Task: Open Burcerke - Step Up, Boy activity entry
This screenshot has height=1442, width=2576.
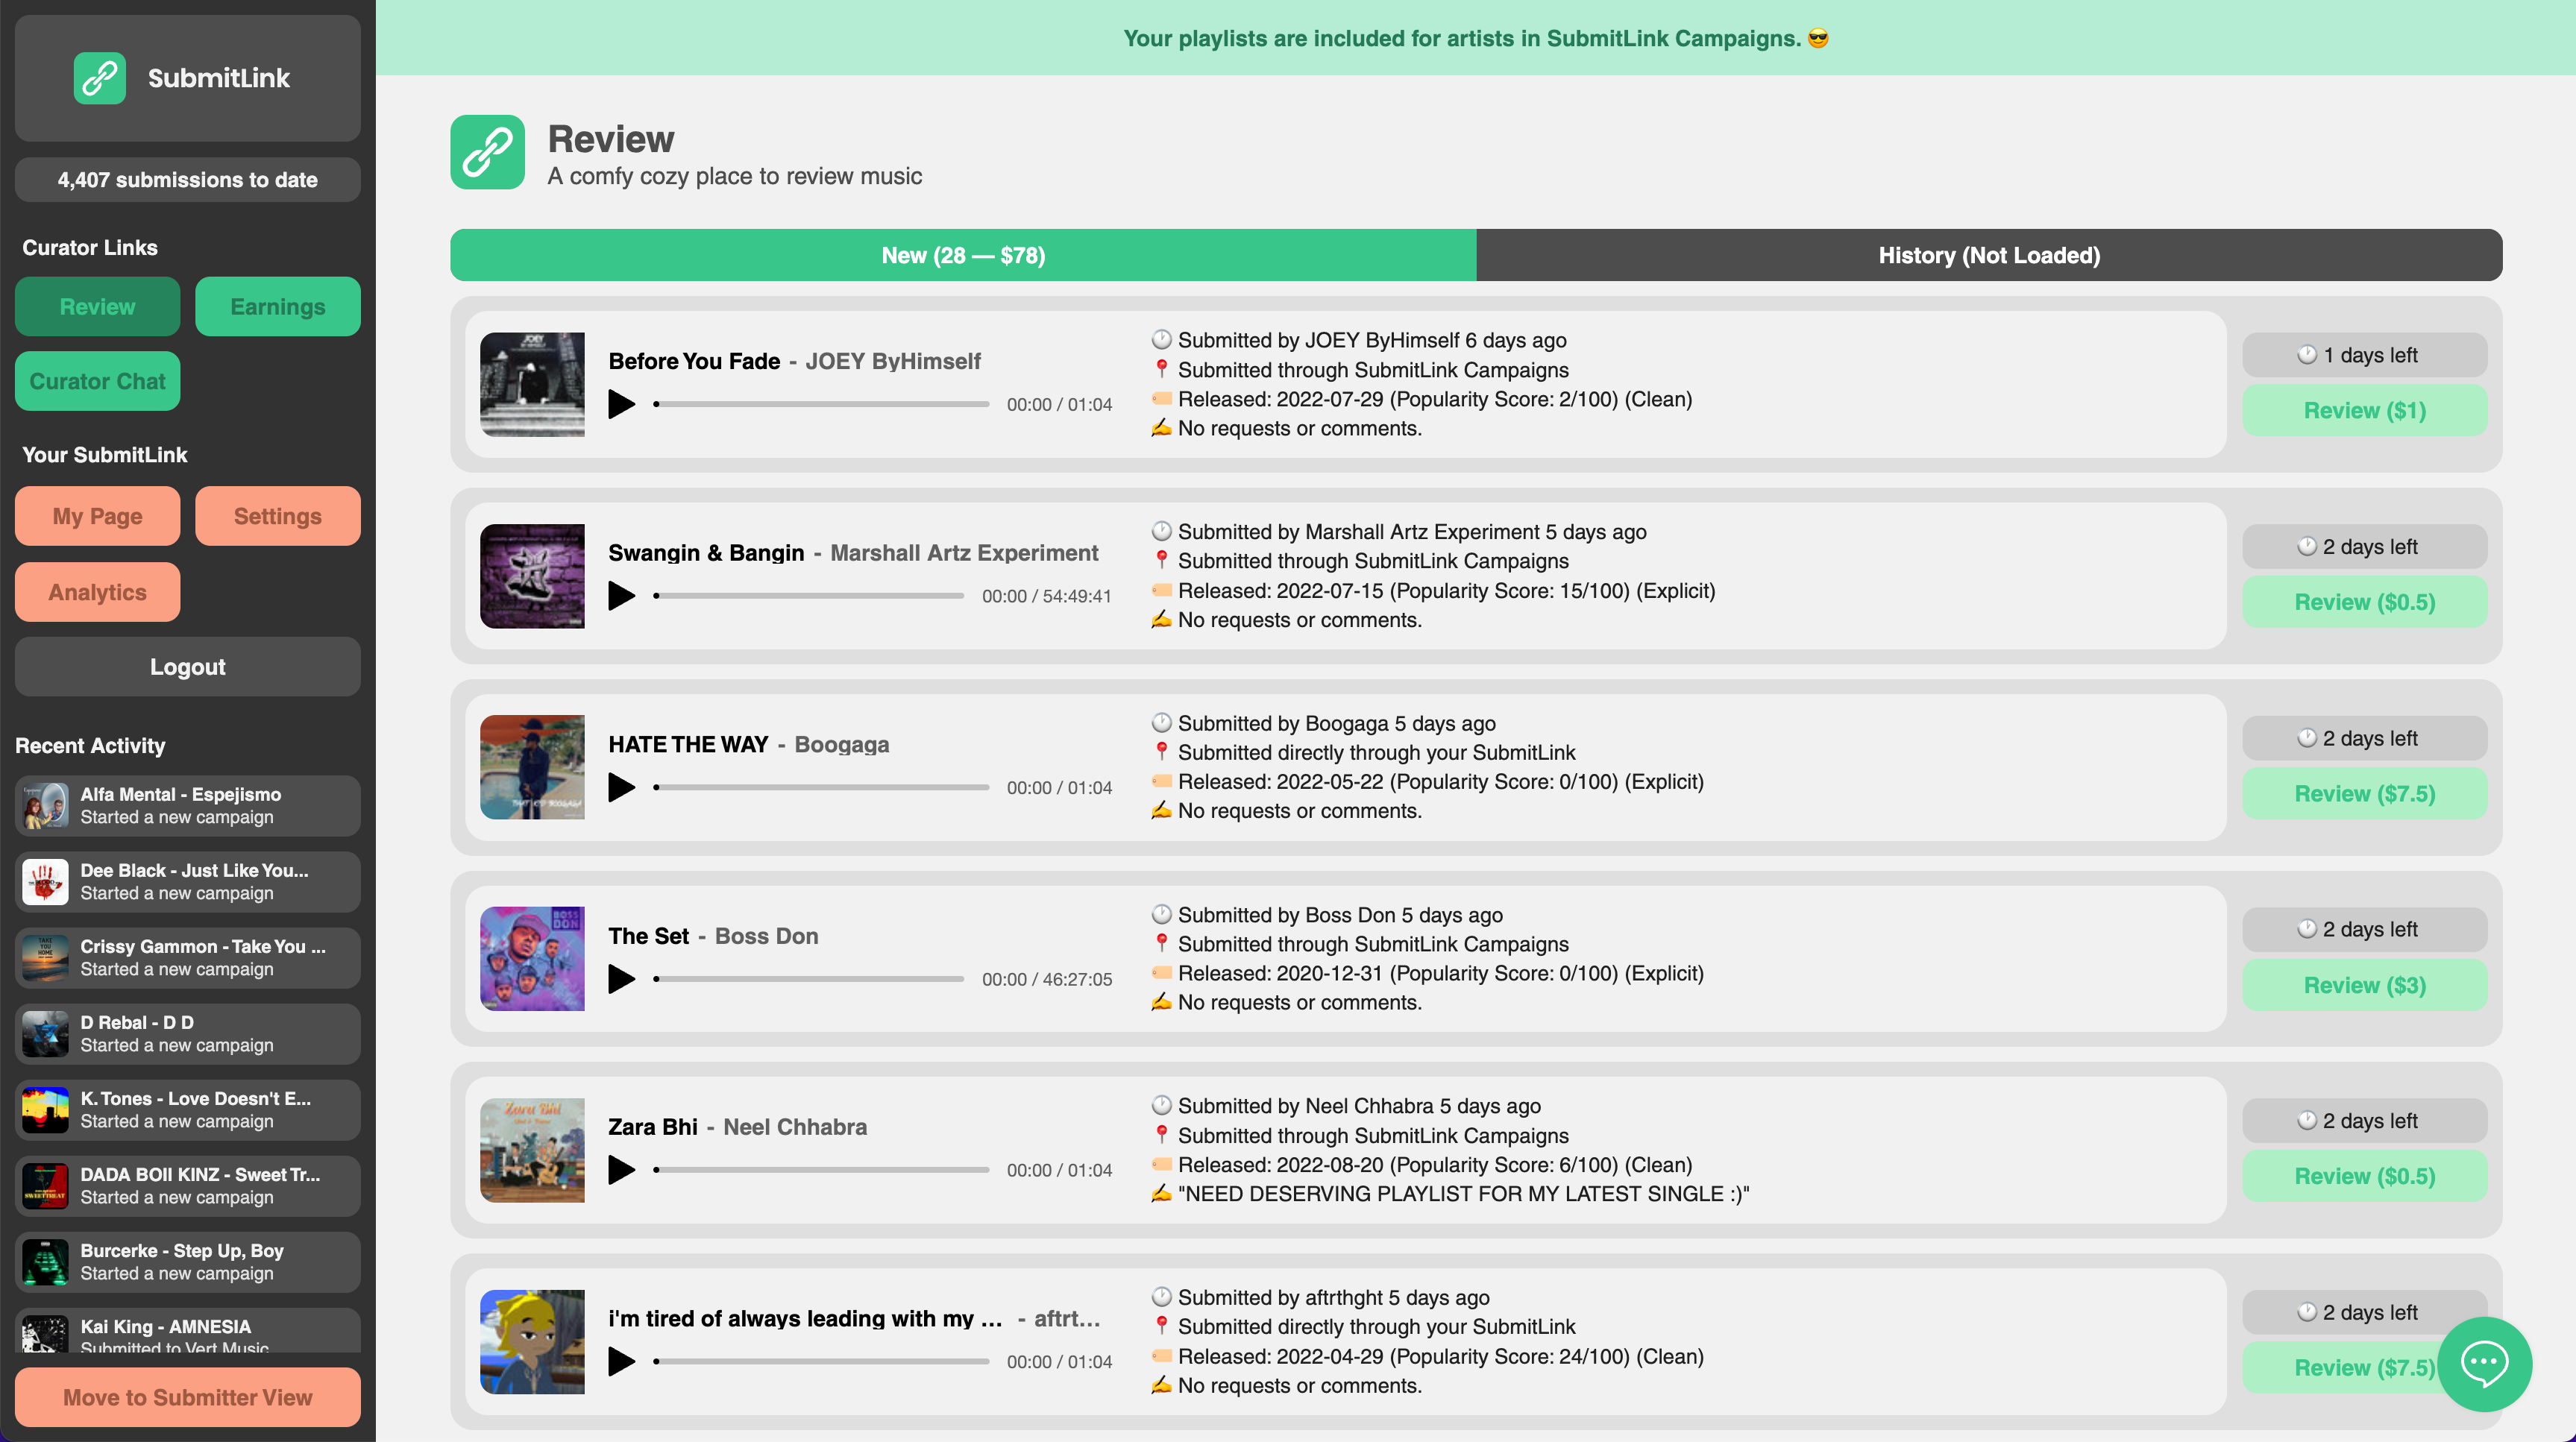Action: tap(188, 1262)
